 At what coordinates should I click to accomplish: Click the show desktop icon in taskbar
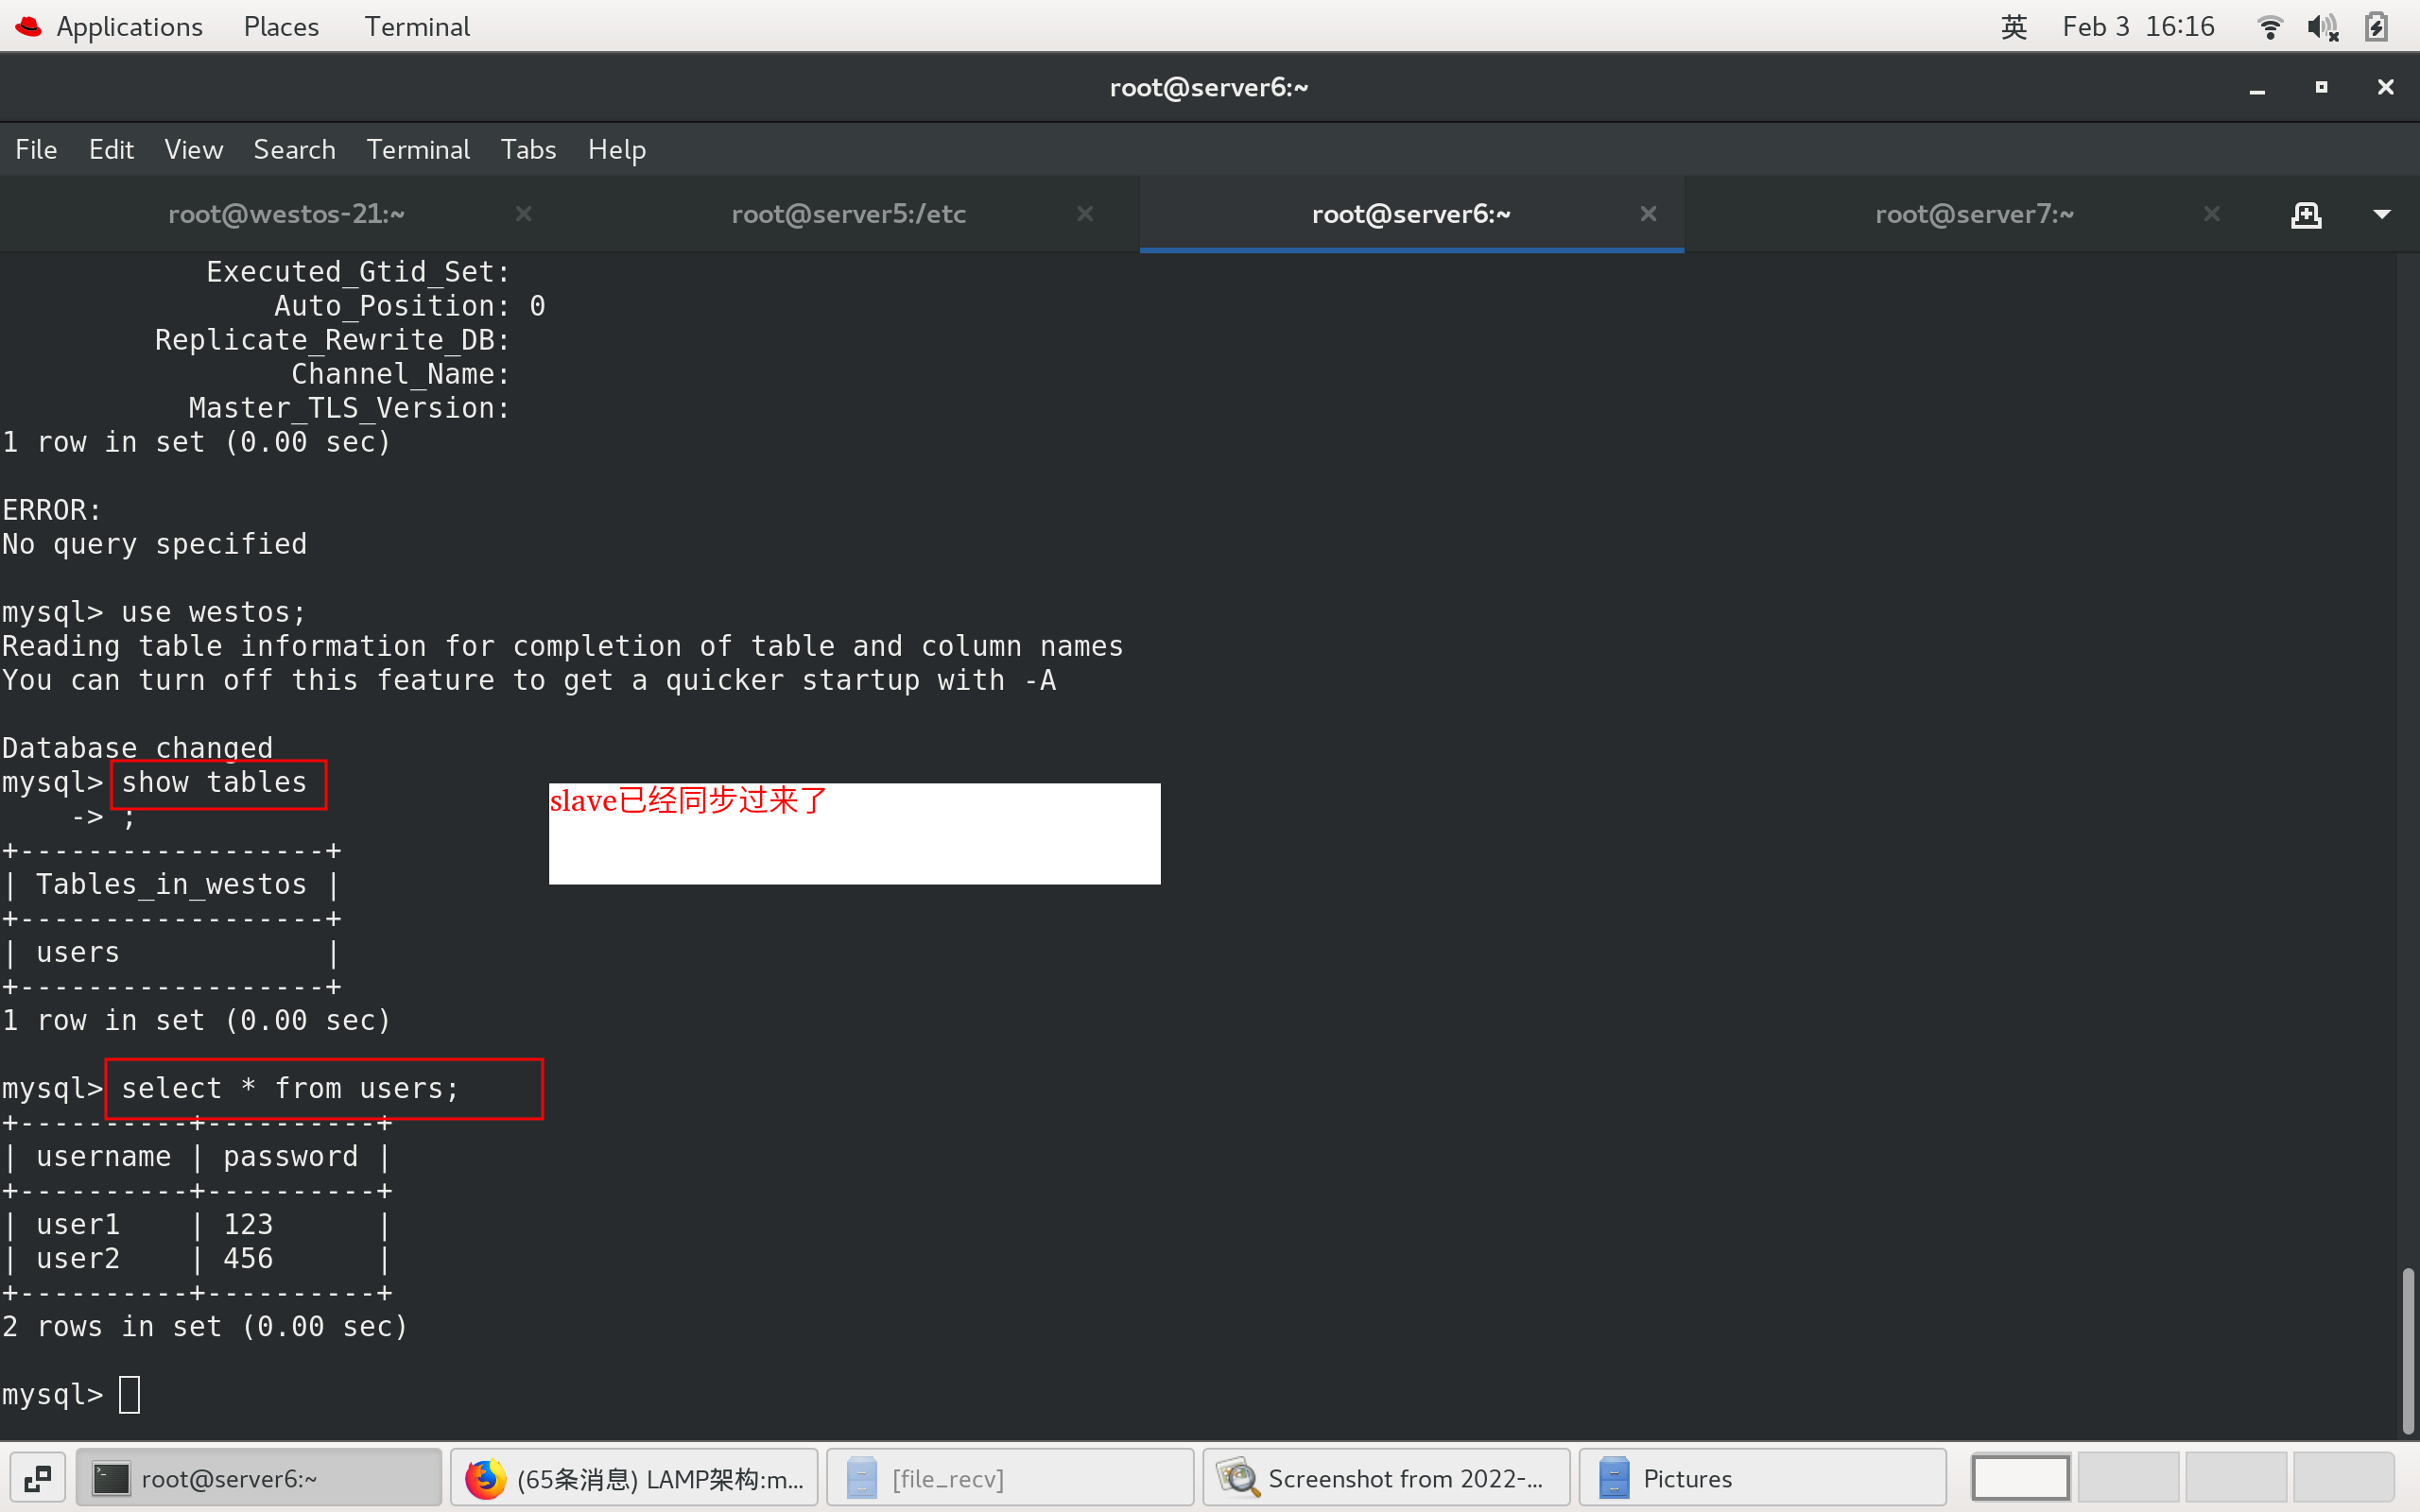pos(38,1478)
